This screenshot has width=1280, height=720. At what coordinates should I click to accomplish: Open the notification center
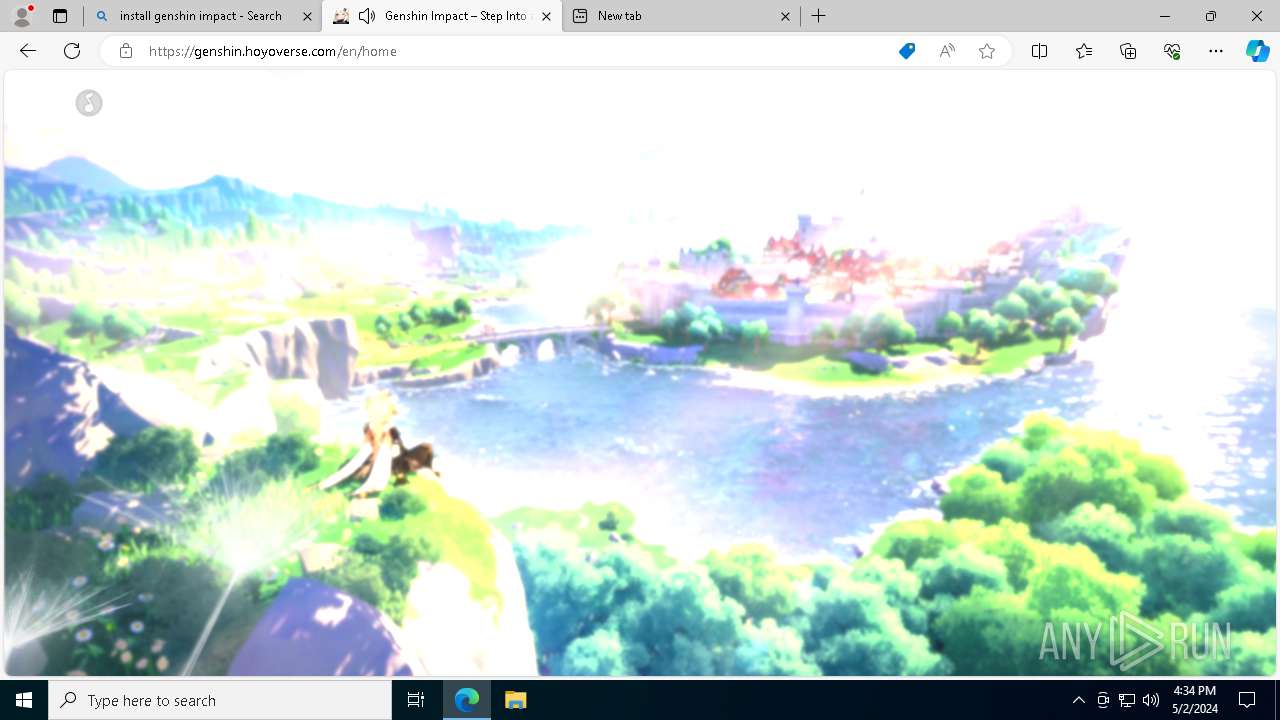click(x=1247, y=700)
